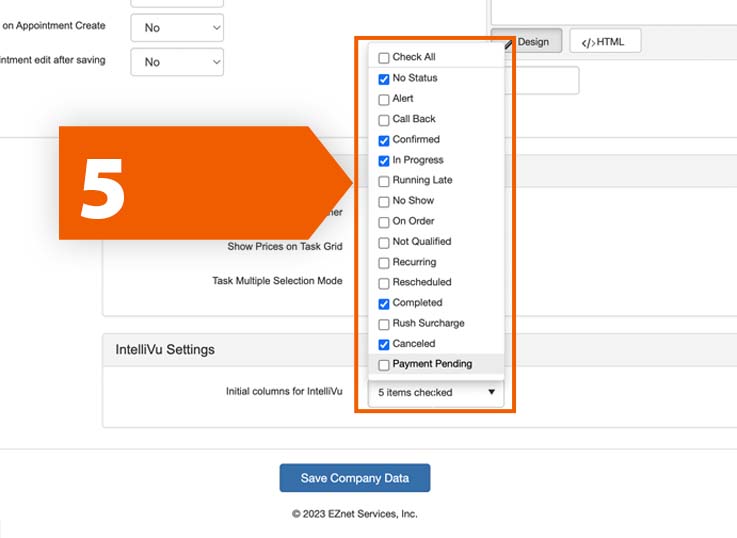Enable the On Order checkbox
Image resolution: width=737 pixels, height=538 pixels.
[384, 222]
